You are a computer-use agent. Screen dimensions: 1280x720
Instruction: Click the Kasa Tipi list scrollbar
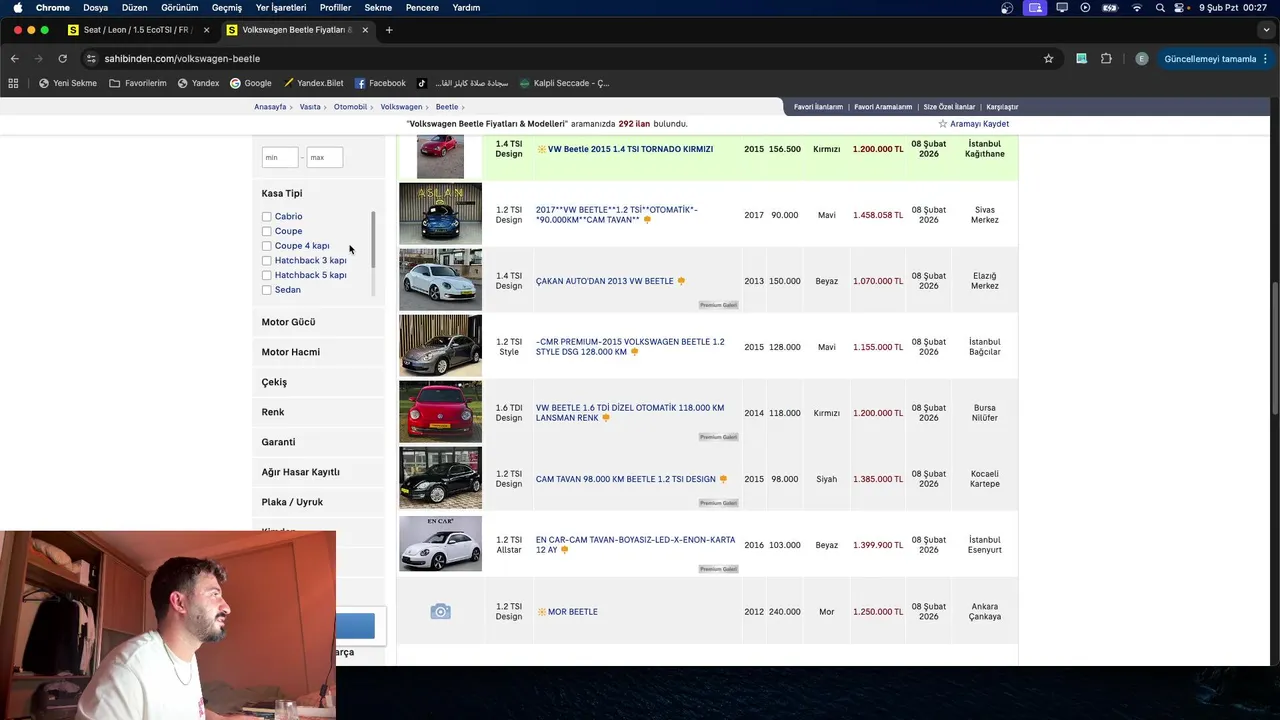point(373,240)
